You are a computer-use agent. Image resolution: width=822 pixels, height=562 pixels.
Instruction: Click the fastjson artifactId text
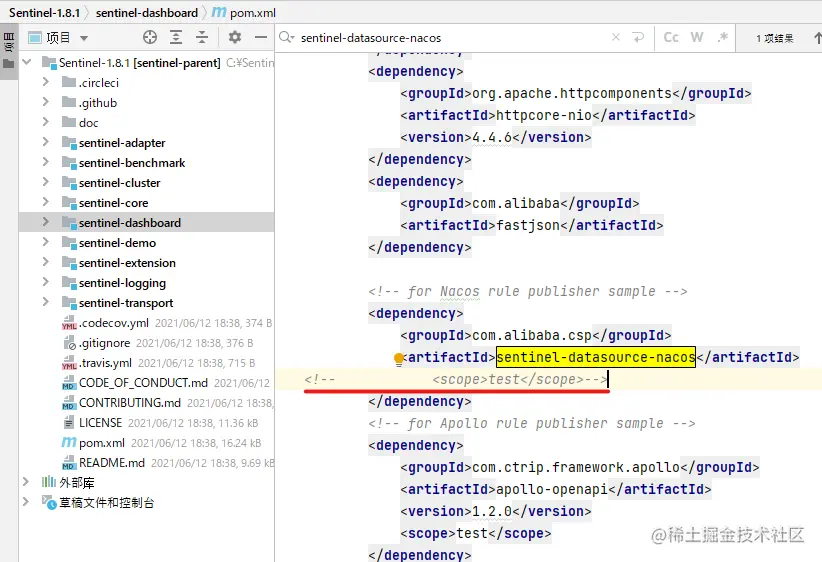click(527, 225)
